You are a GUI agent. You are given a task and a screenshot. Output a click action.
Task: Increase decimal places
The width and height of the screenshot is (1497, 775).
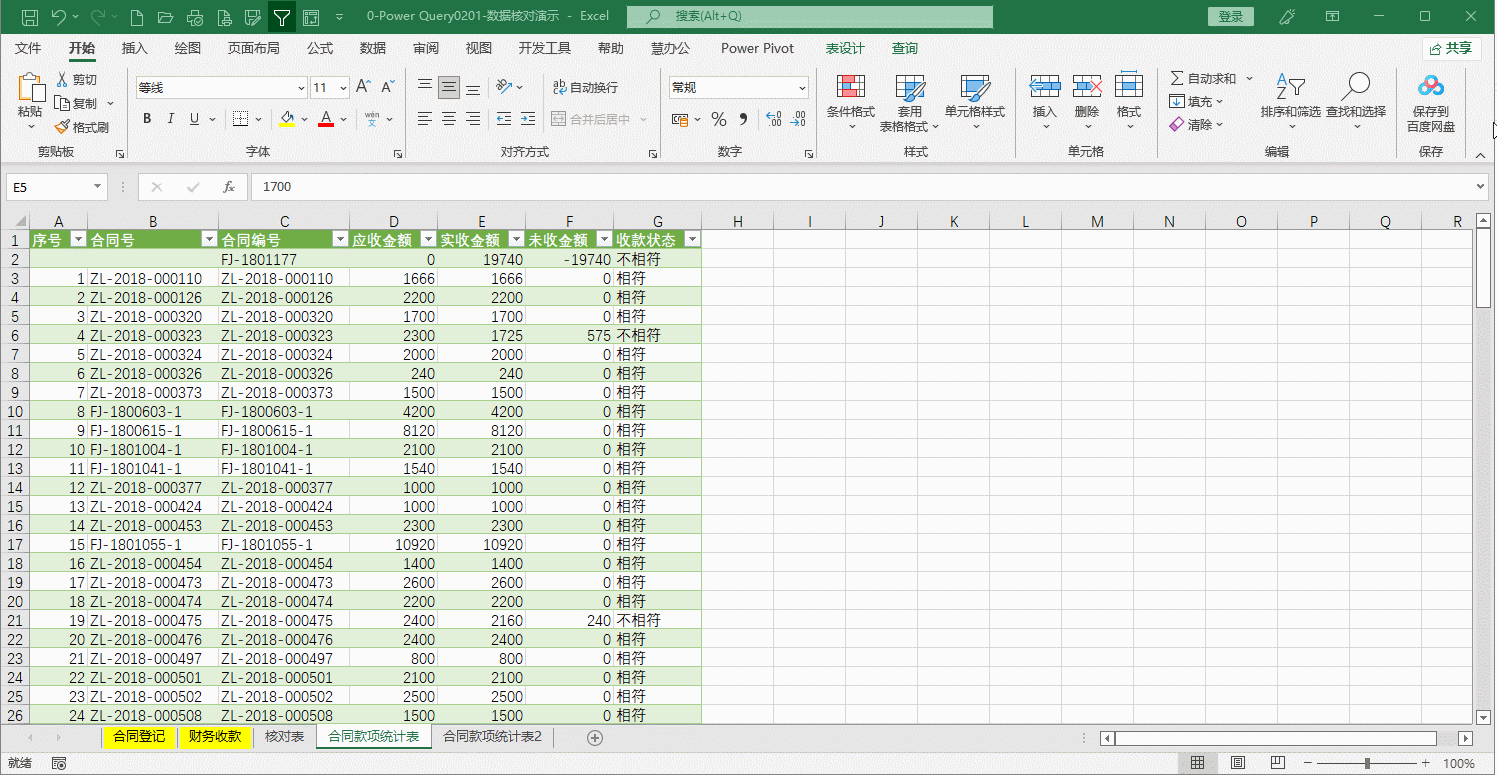coord(773,119)
